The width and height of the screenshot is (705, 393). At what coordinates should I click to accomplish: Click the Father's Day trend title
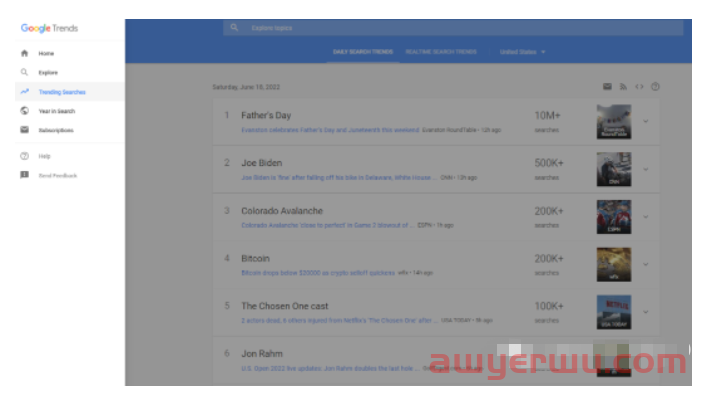(x=266, y=116)
